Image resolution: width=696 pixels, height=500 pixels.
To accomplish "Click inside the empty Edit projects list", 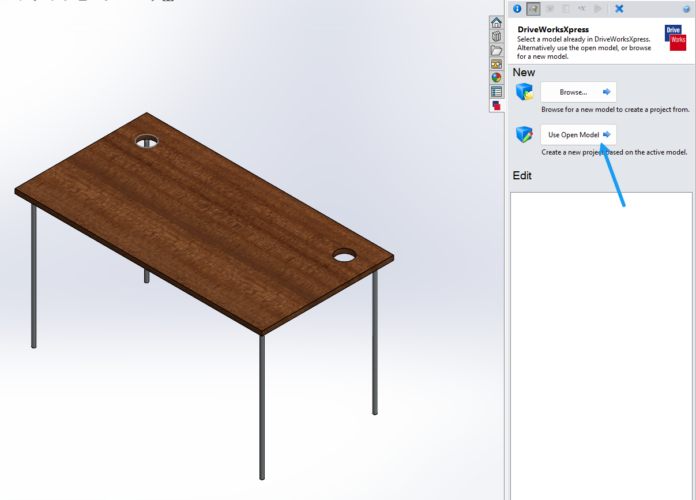I will click(601, 345).
